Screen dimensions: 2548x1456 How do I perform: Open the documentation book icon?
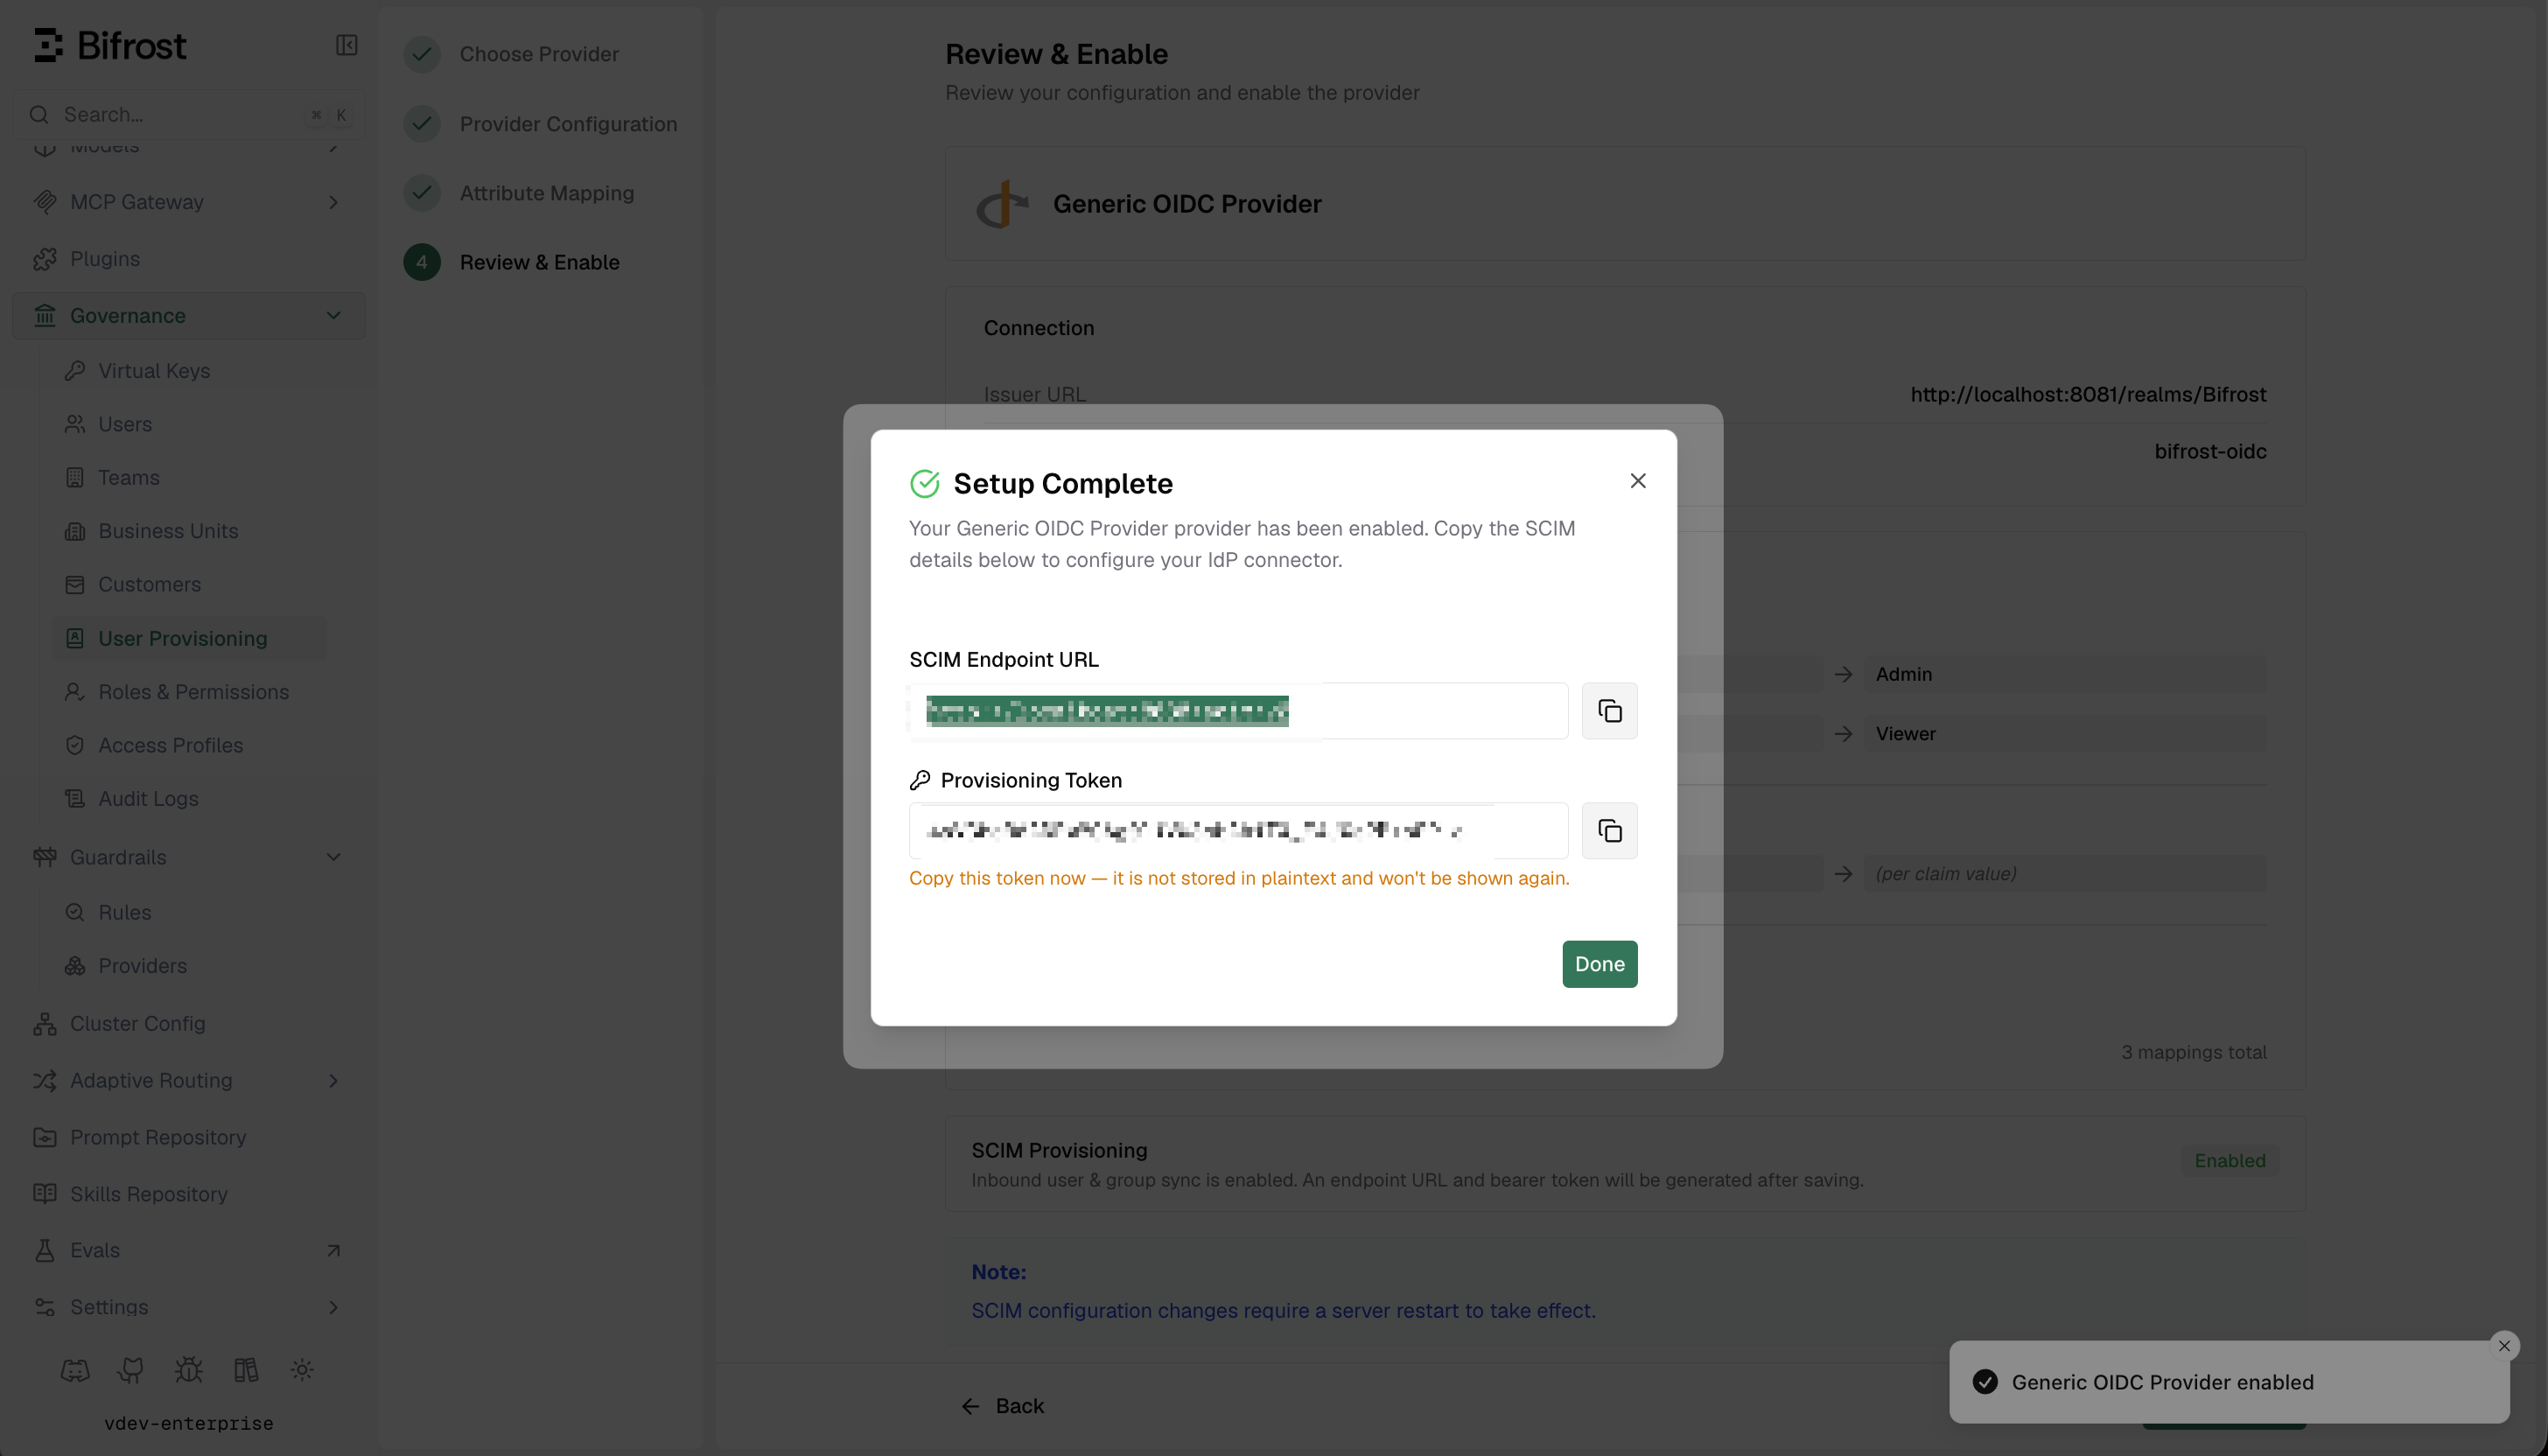246,1370
